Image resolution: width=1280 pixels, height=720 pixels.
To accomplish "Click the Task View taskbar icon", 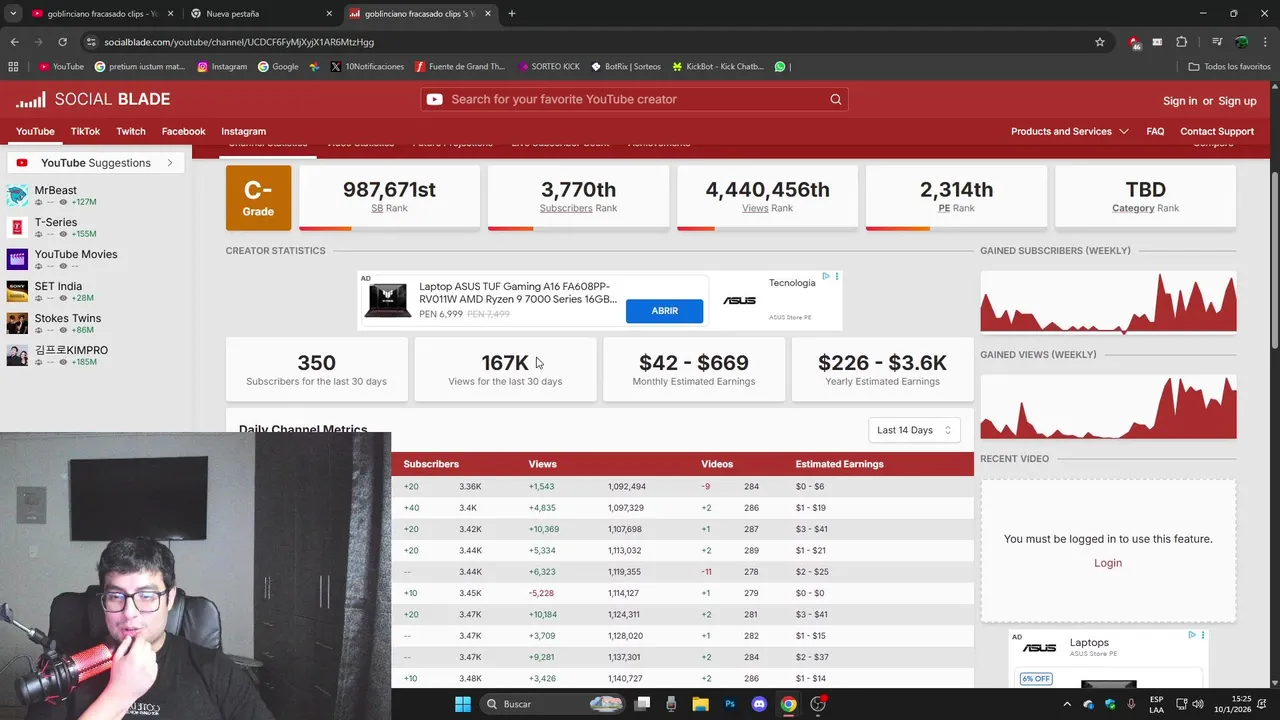I will coord(642,704).
